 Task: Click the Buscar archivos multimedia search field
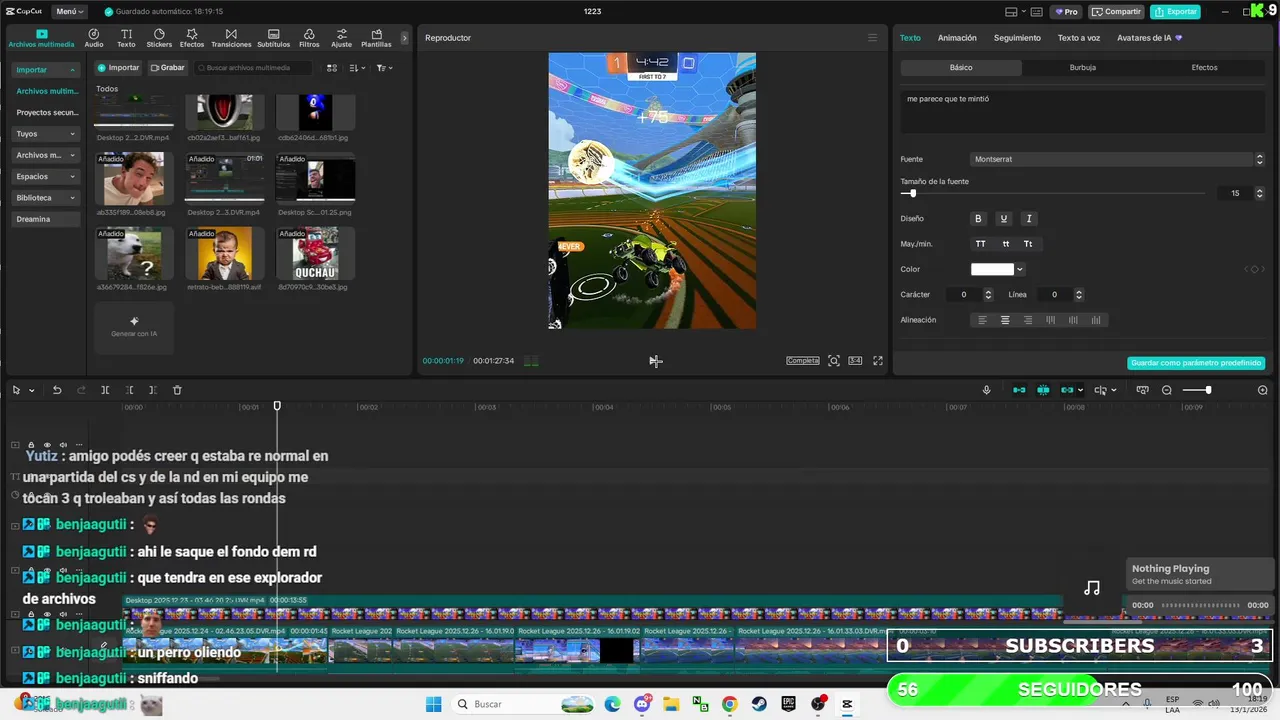254,68
